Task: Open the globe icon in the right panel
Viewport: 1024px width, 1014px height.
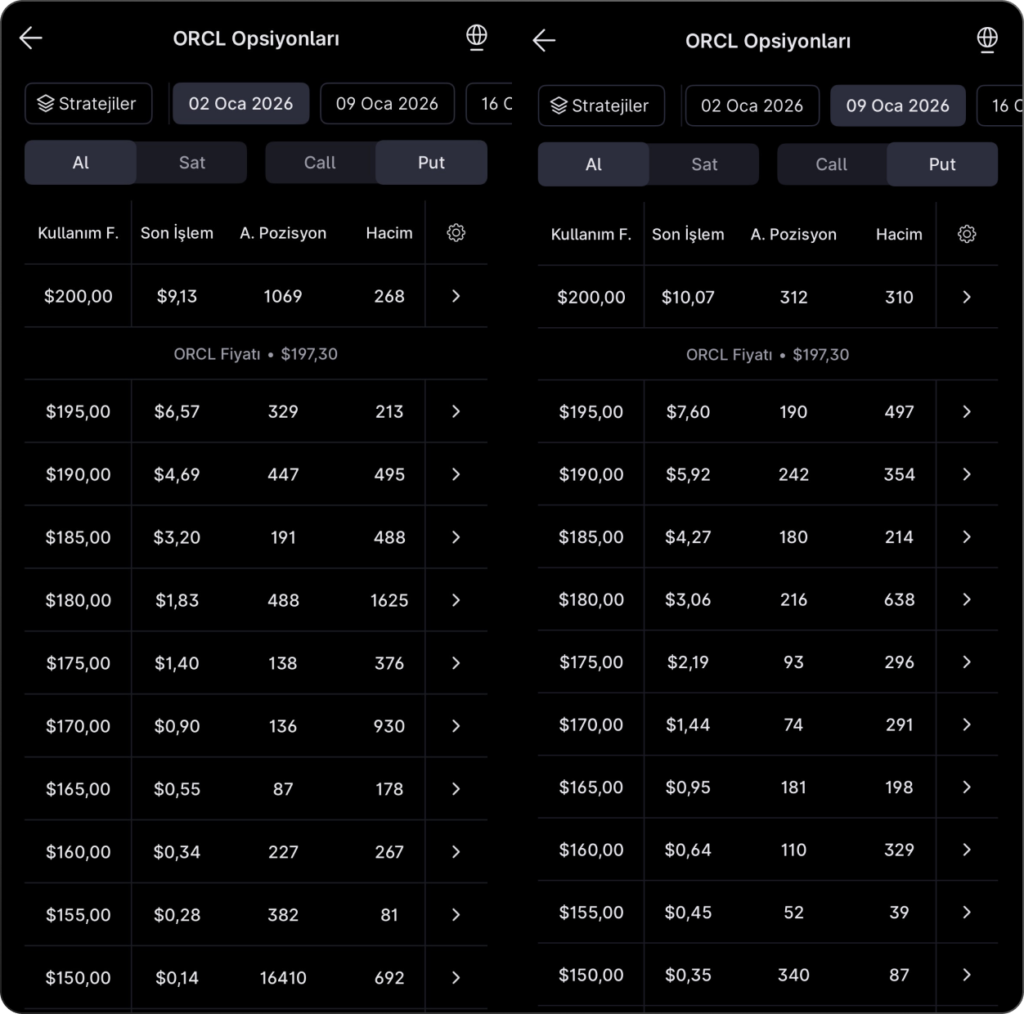Action: coord(987,39)
